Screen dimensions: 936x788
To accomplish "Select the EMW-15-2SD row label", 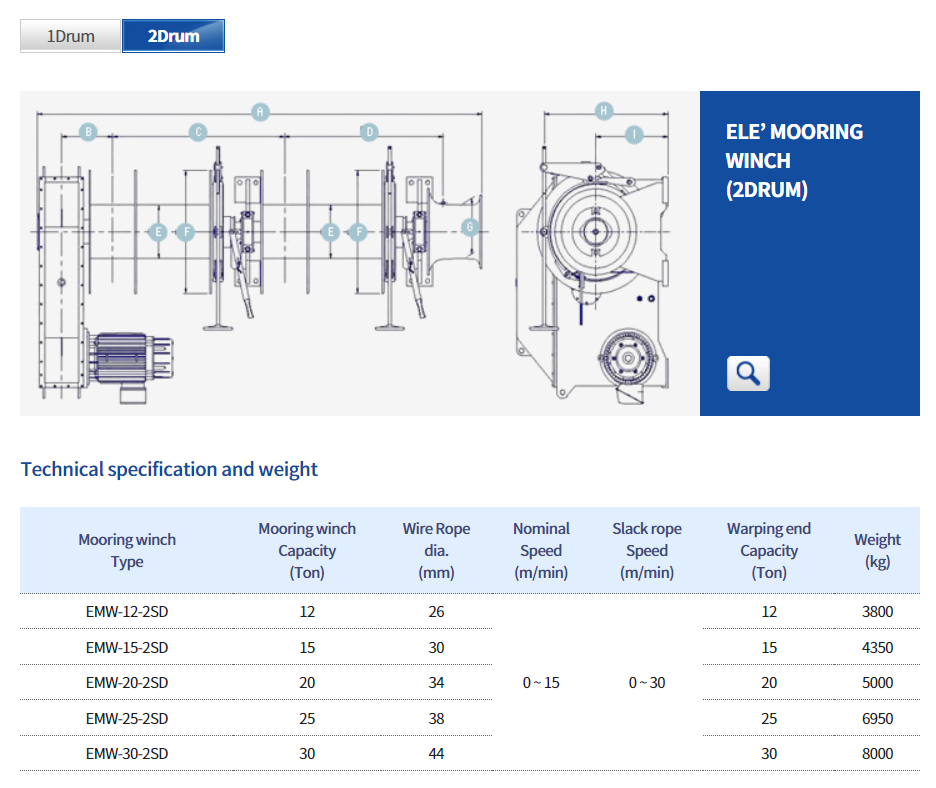I will coord(127,648).
